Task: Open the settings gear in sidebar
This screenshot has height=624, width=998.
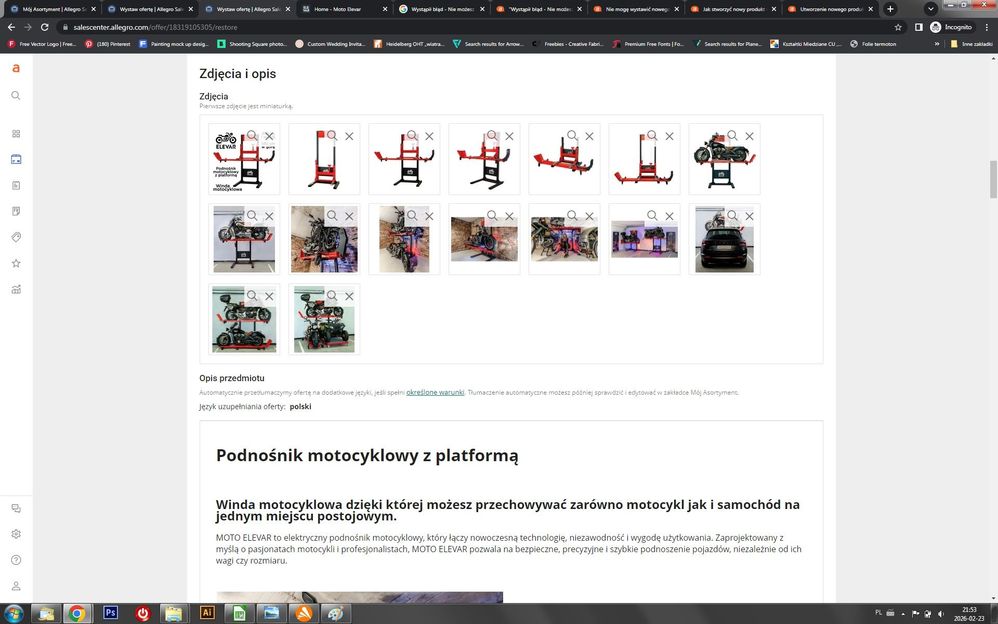Action: click(x=15, y=534)
